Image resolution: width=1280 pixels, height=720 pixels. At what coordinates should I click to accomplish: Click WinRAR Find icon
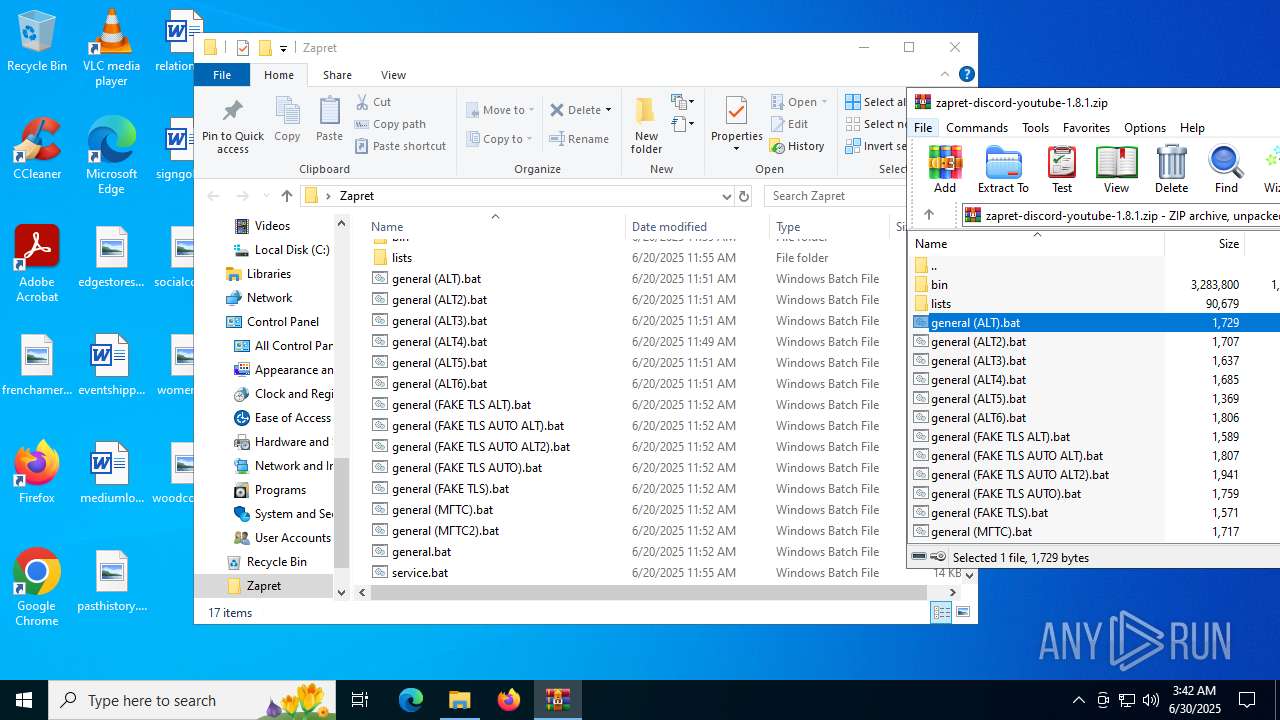[1226, 169]
